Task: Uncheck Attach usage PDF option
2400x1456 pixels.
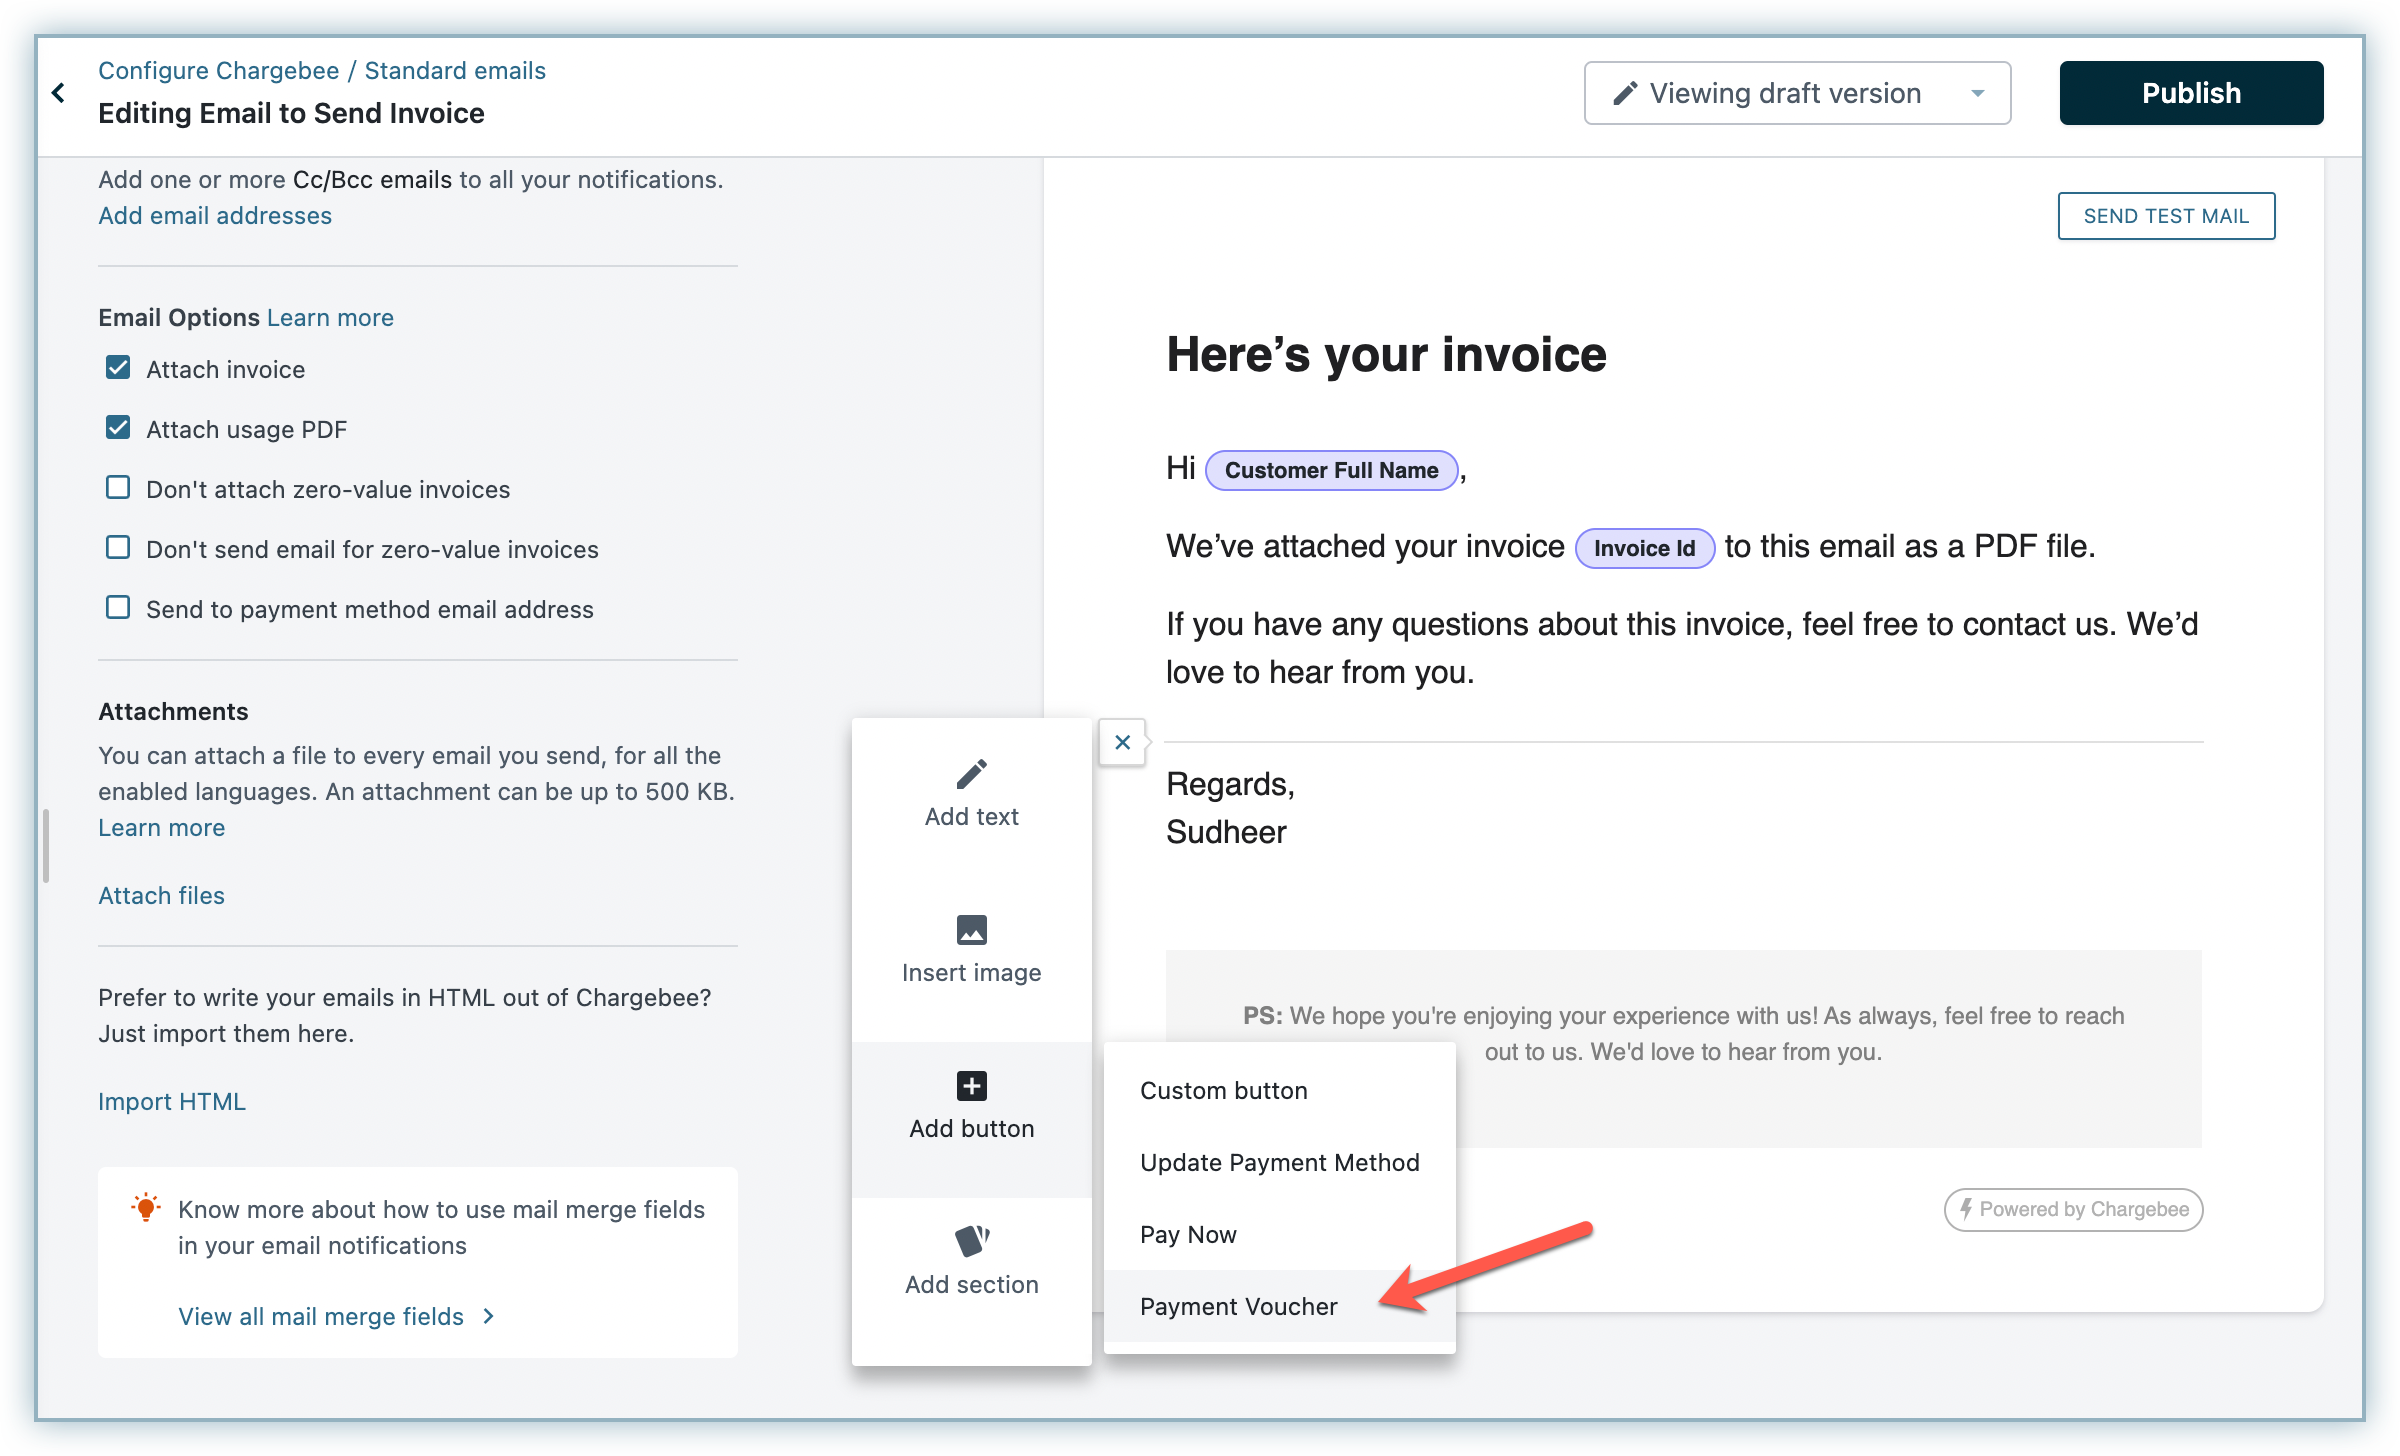Action: coord(118,428)
